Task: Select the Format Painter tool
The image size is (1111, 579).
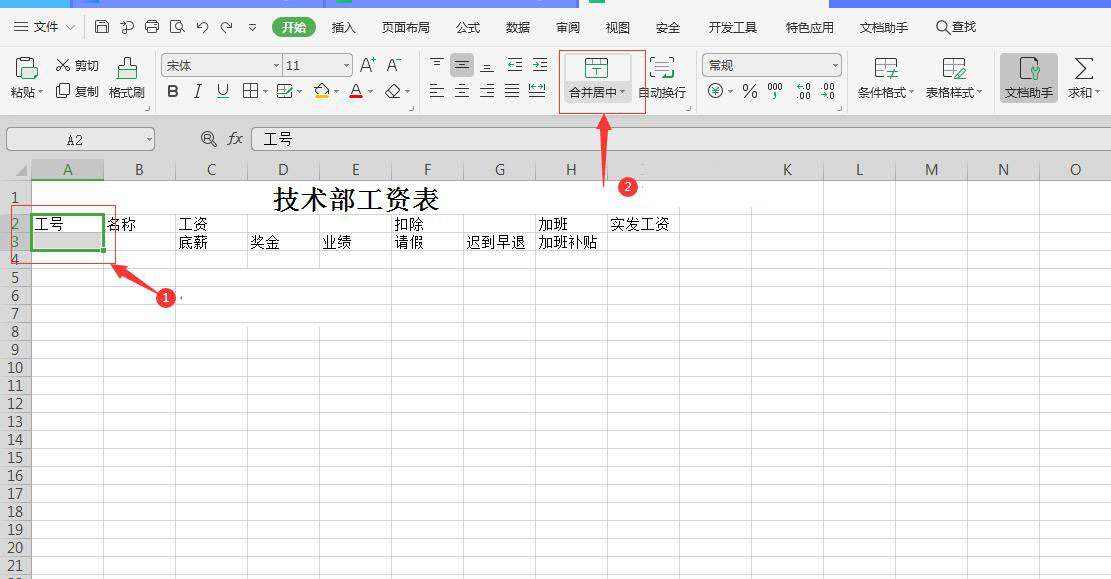Action: click(x=126, y=79)
